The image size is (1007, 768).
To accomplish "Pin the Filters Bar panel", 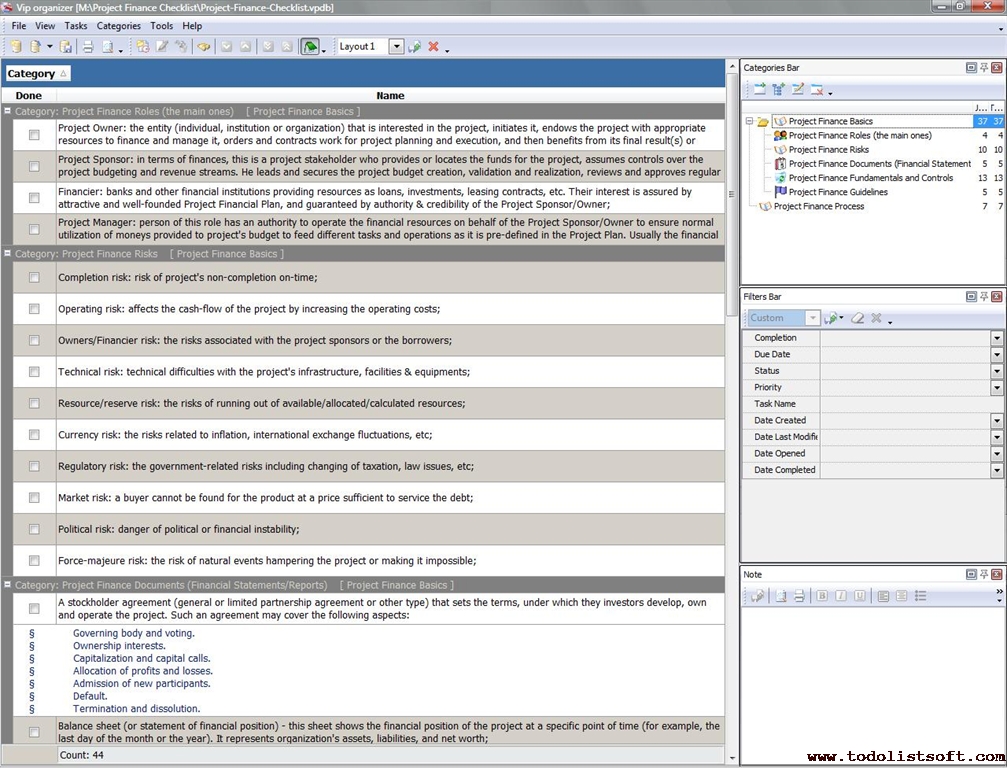I will tap(984, 297).
